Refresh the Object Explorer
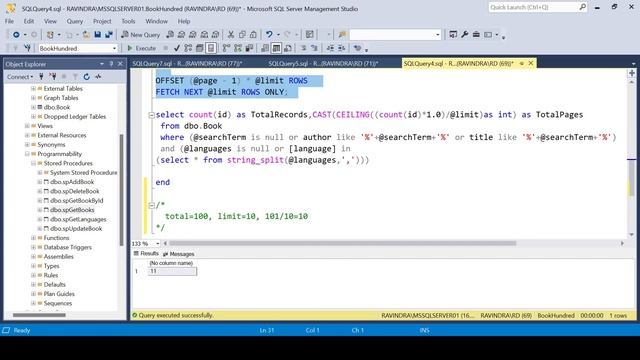 (x=87, y=77)
